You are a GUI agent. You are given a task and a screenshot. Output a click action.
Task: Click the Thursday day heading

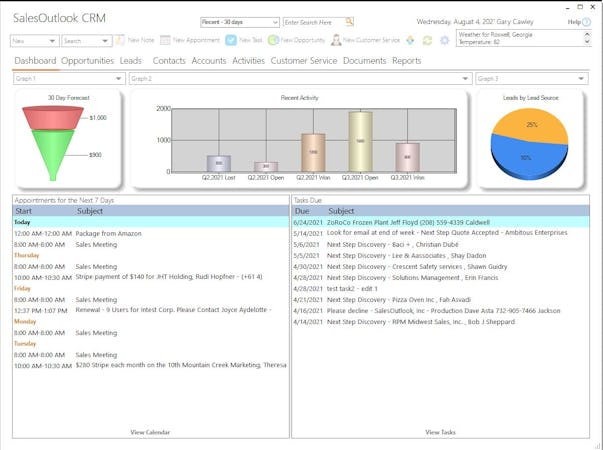[x=27, y=255]
